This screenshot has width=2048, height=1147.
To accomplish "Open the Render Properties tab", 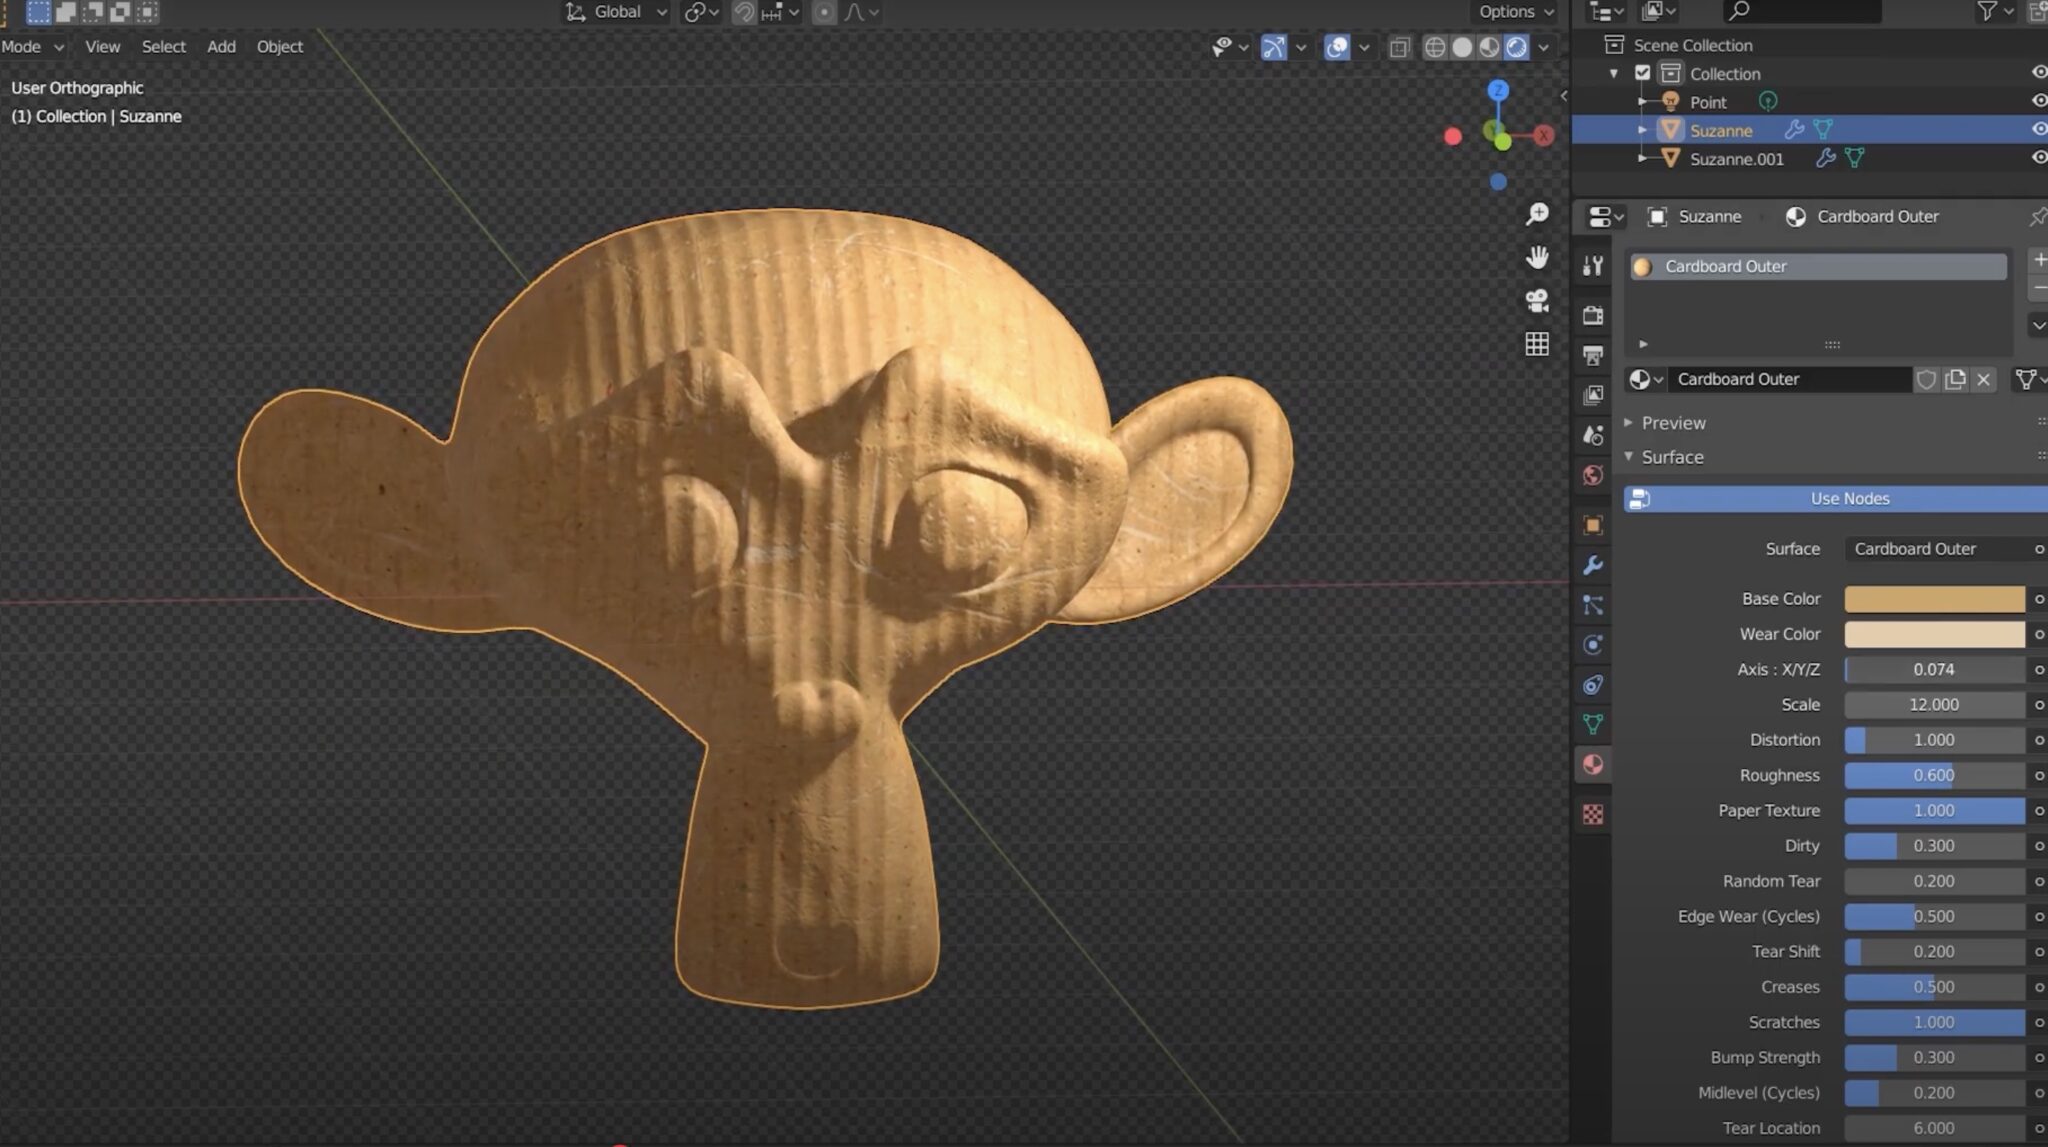I will coord(1592,315).
